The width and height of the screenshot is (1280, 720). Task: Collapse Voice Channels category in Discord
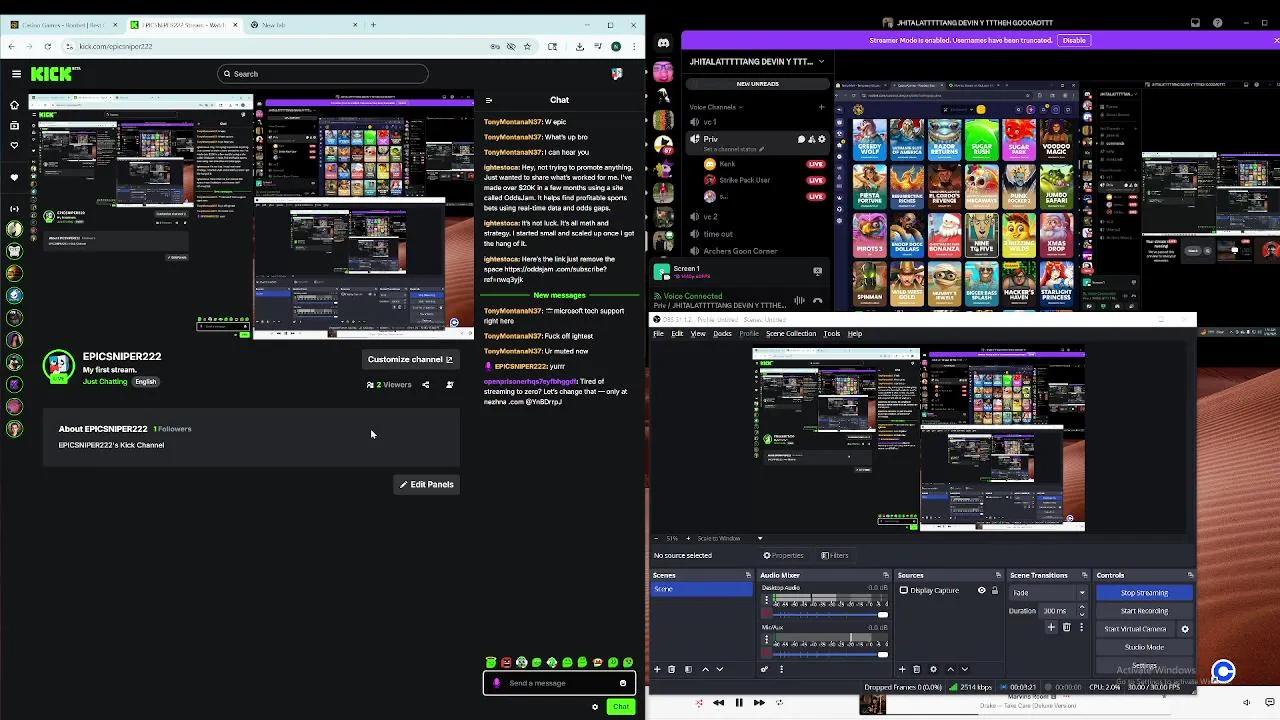click(715, 107)
